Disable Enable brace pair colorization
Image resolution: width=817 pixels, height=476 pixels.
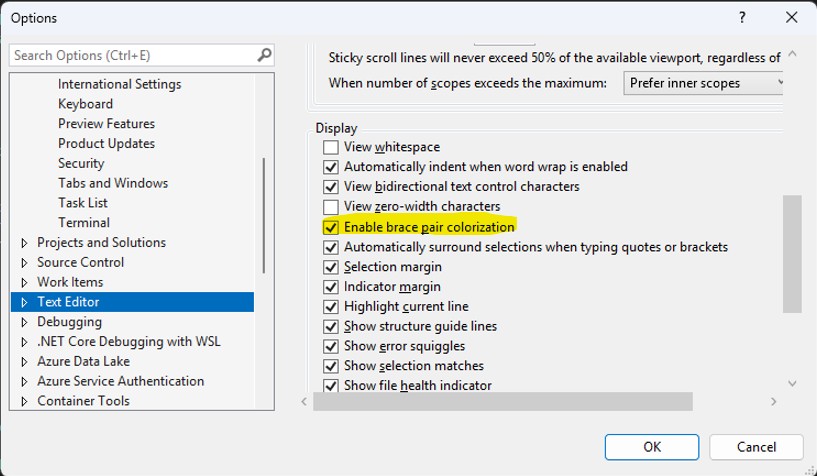coord(331,227)
